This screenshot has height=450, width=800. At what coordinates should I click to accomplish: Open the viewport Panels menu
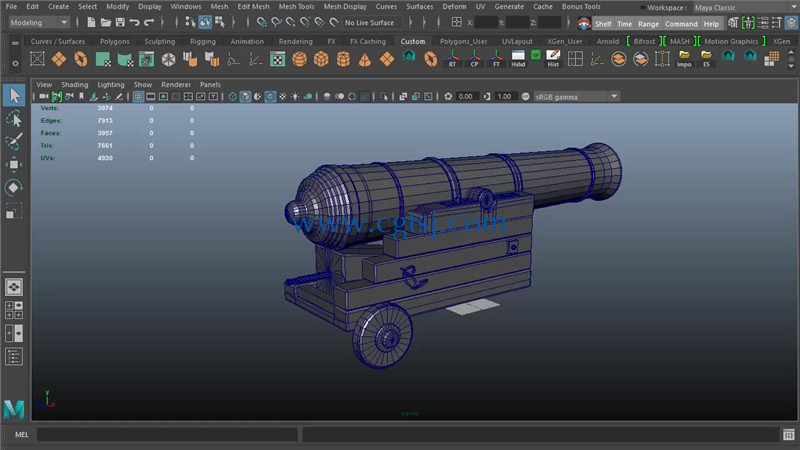click(x=210, y=85)
